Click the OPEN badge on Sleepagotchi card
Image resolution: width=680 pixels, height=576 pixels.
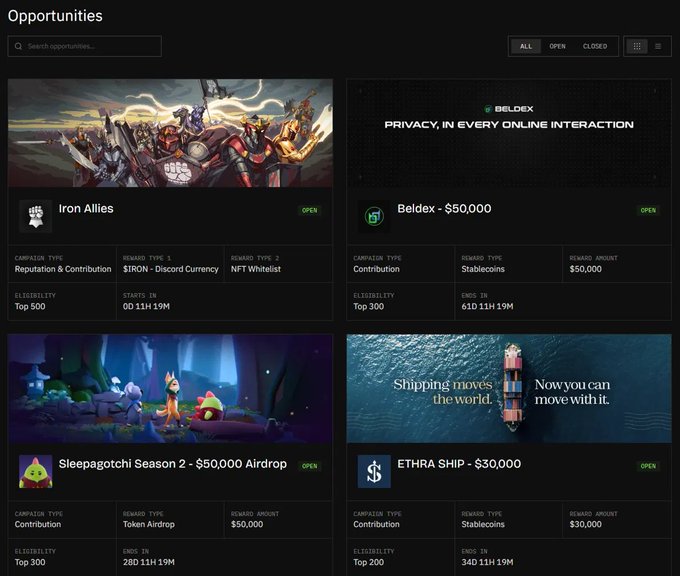pyautogui.click(x=309, y=466)
